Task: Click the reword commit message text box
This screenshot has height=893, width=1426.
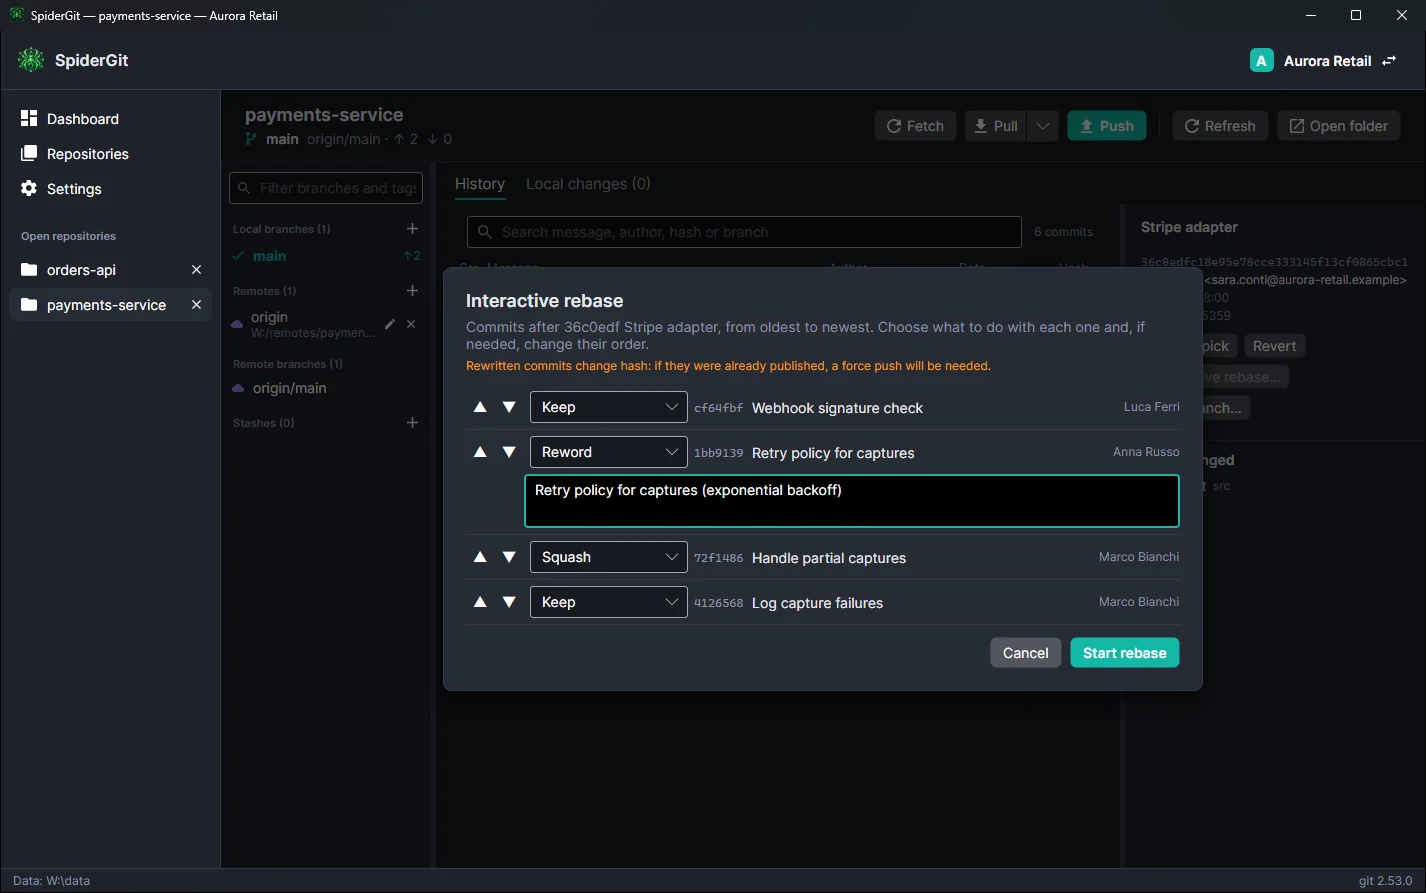Action: point(852,501)
